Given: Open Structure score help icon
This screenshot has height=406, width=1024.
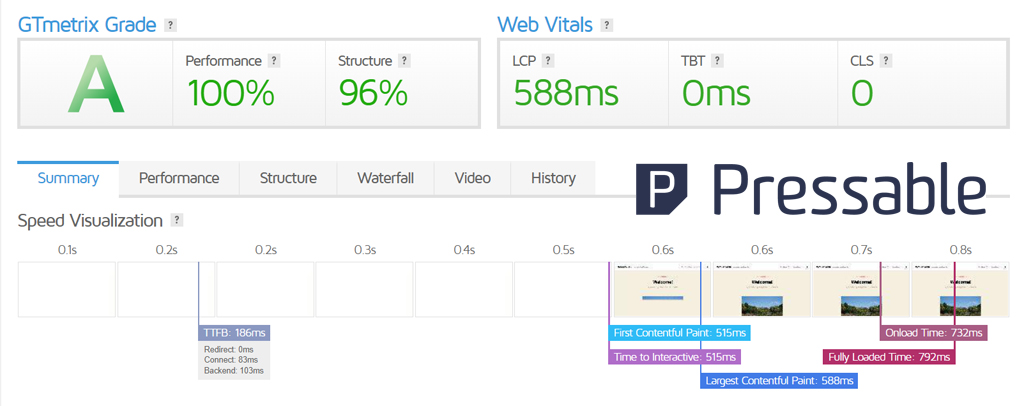Looking at the screenshot, I should (404, 61).
